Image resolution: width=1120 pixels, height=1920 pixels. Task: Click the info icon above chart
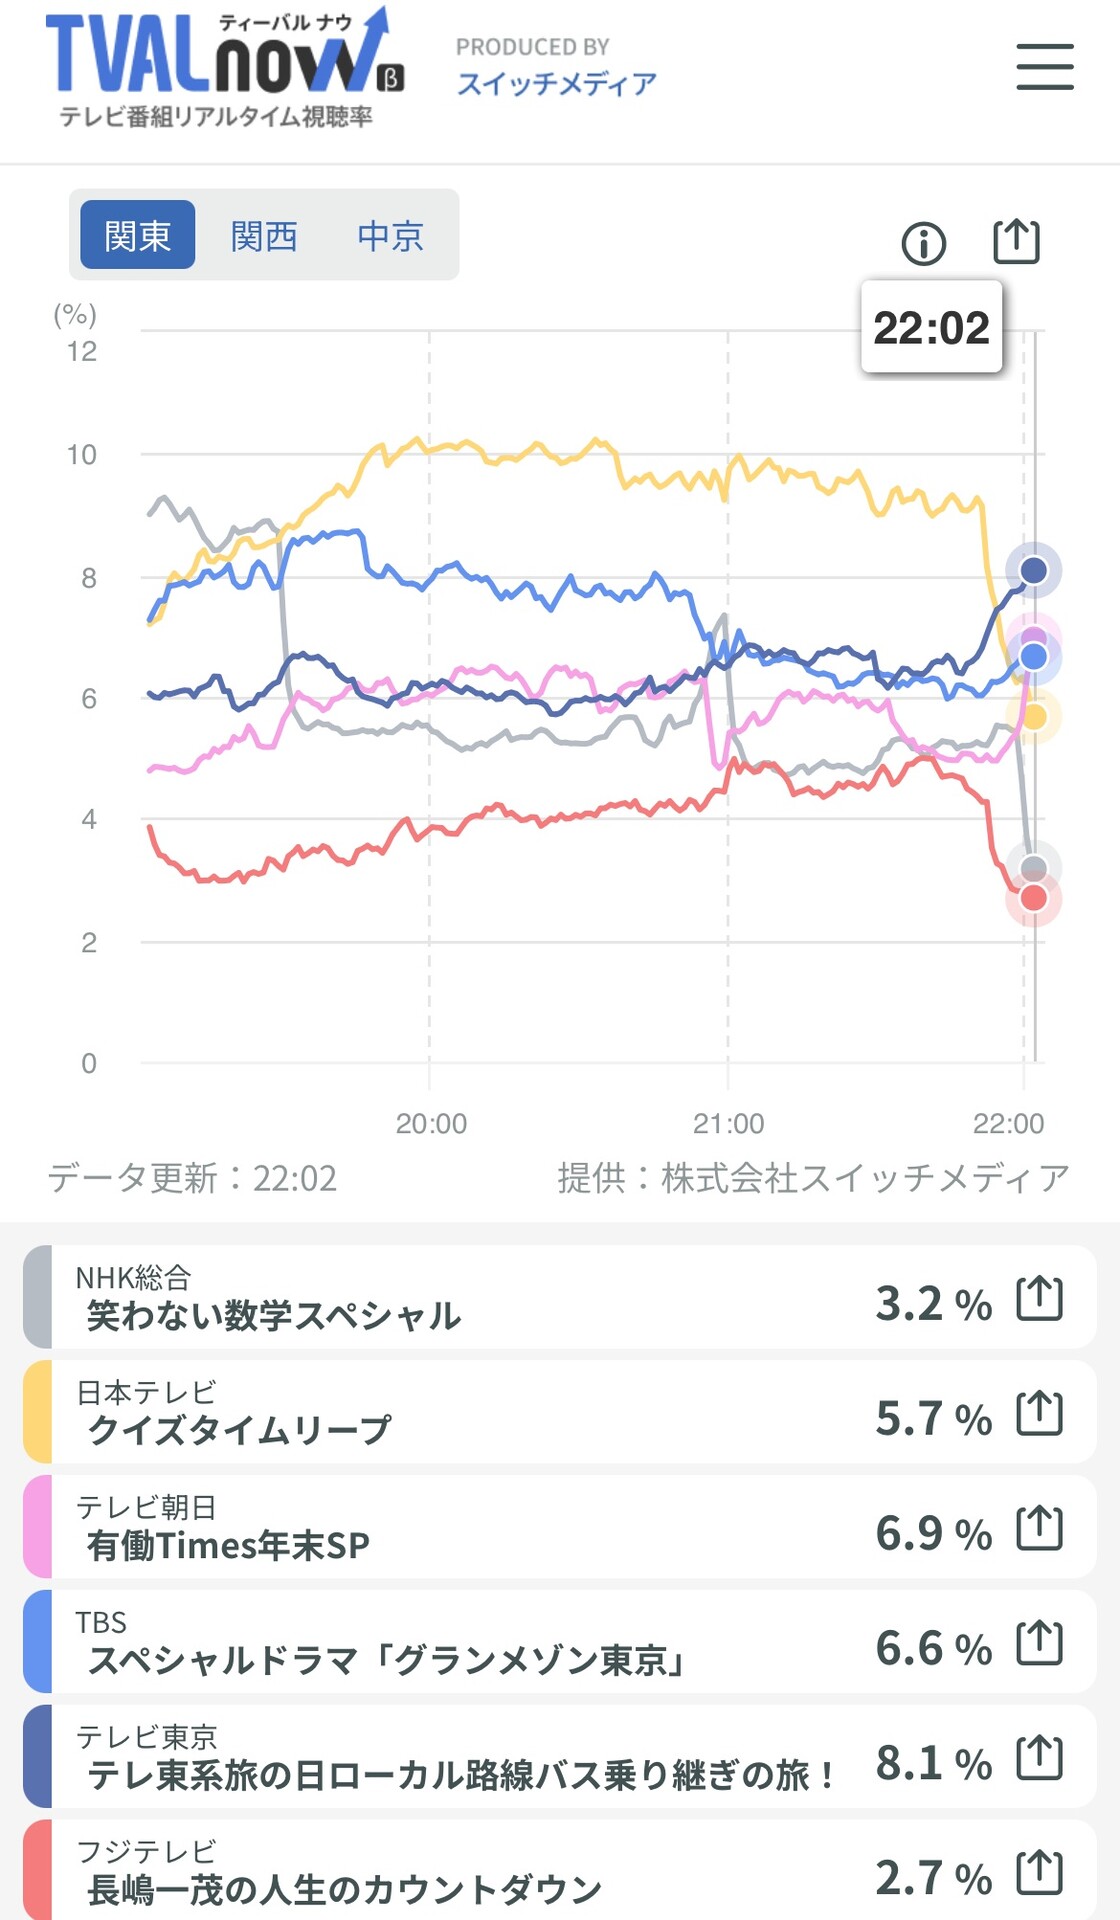coord(923,243)
